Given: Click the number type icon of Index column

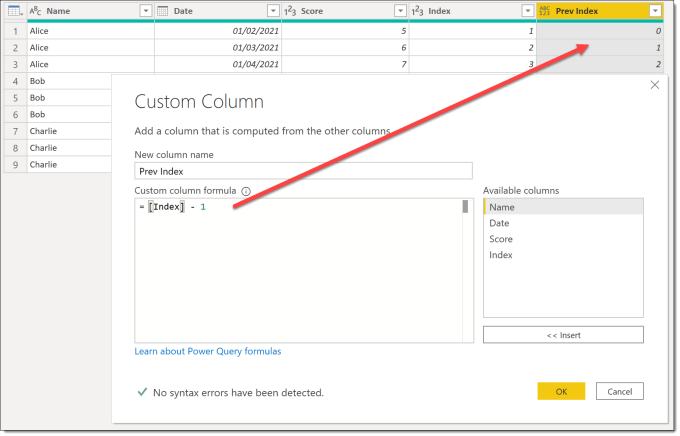Looking at the screenshot, I should tap(417, 11).
